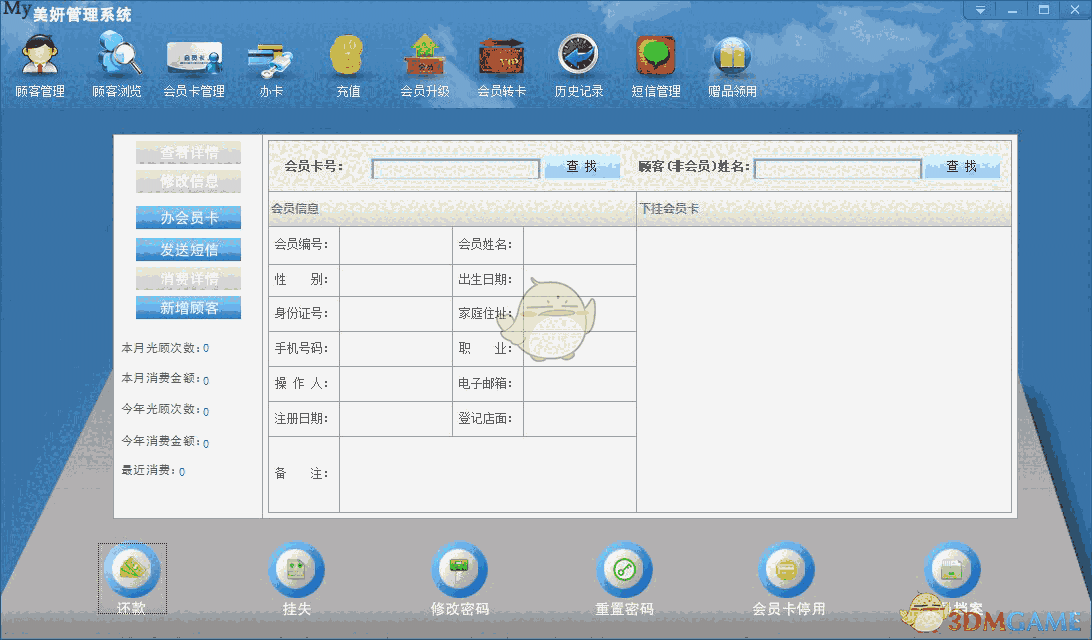Viewport: 1092px width, 640px height.
Task: Click the 本月光顾次数 statistic text
Action: [x=165, y=348]
